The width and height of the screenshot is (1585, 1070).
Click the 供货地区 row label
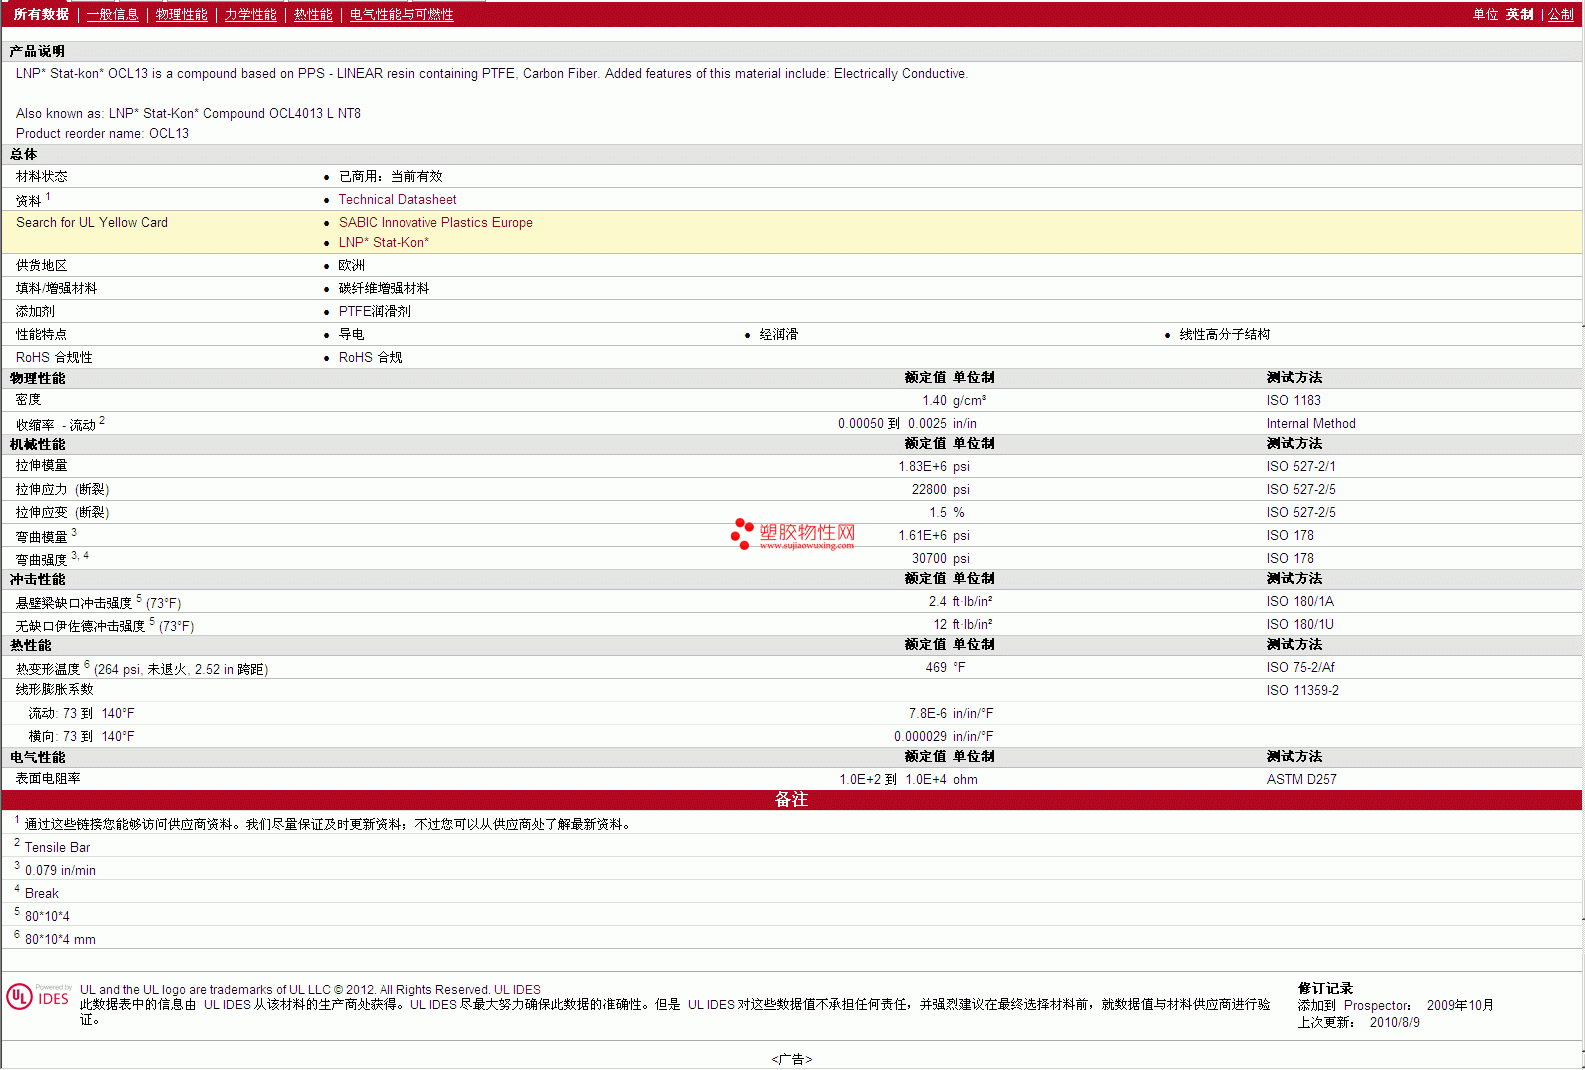pyautogui.click(x=41, y=265)
